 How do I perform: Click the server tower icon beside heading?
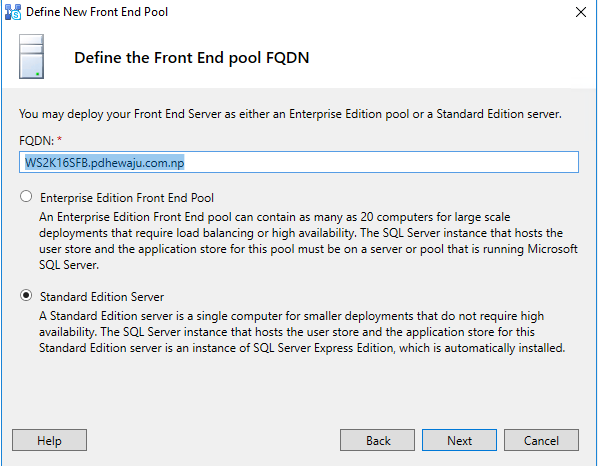31,56
